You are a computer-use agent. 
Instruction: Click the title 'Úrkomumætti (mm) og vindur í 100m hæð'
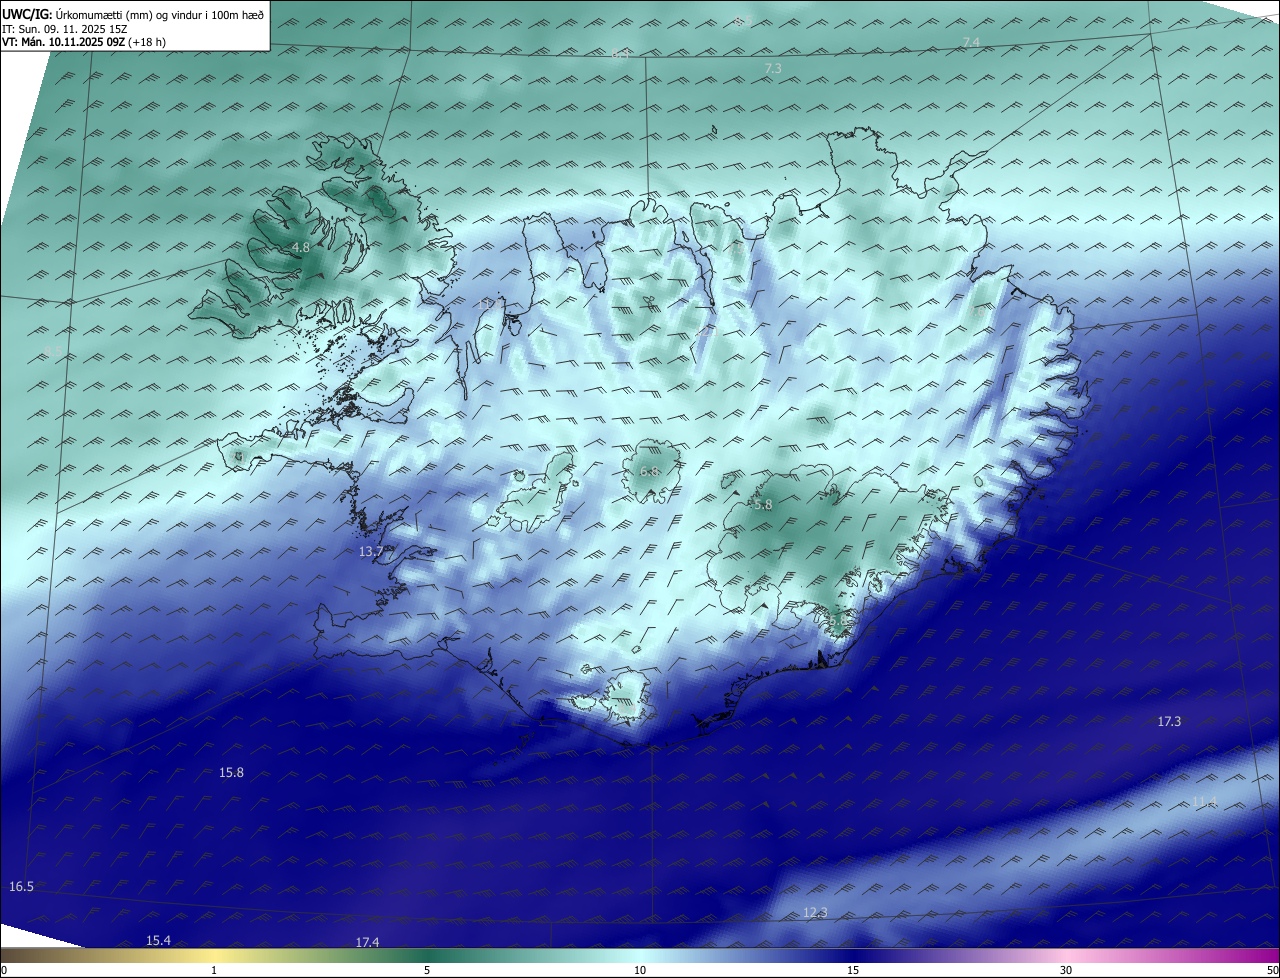[159, 14]
